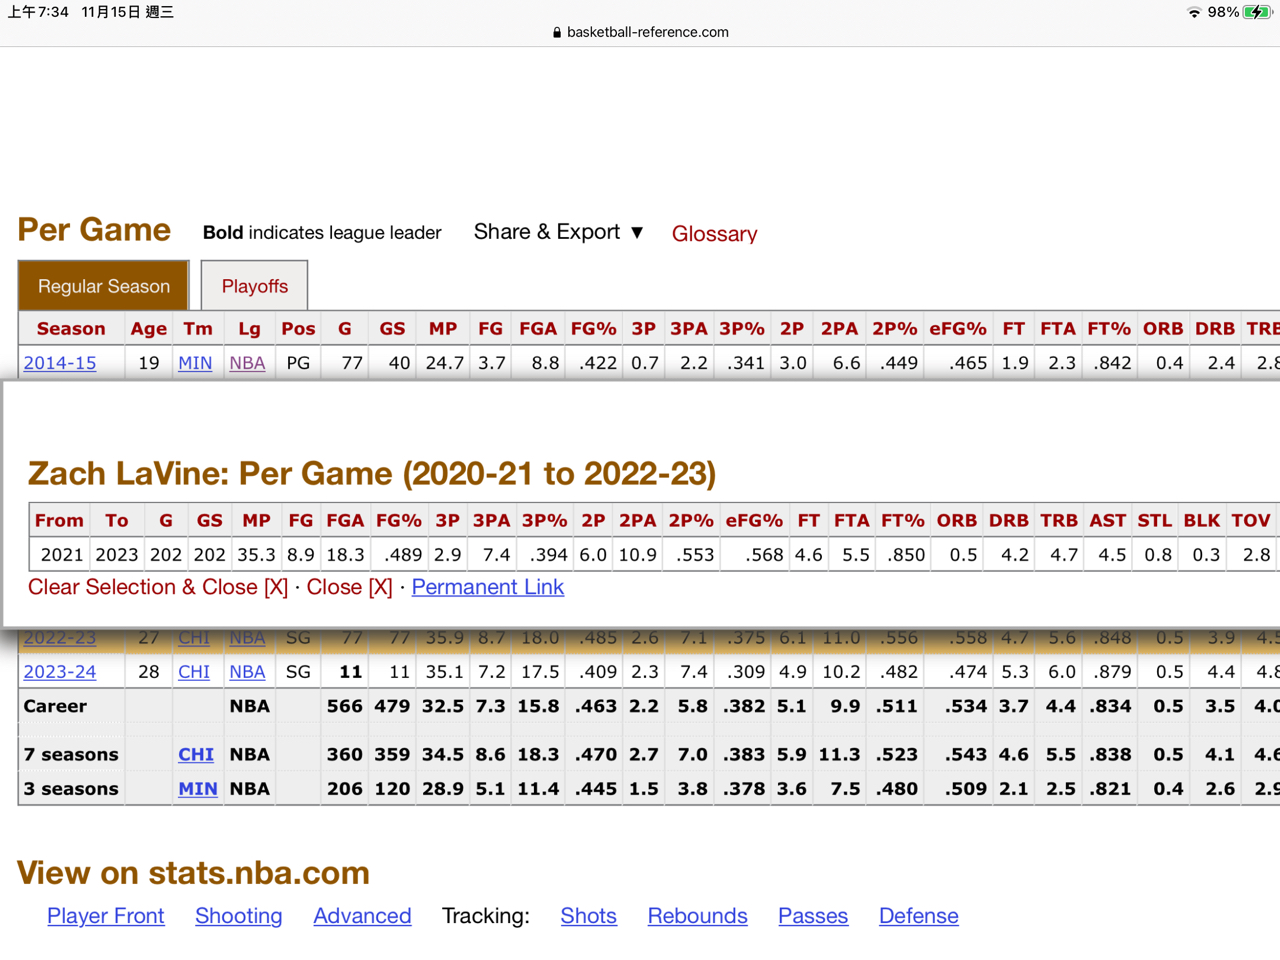Sort main table by FGA header

[x=538, y=329]
